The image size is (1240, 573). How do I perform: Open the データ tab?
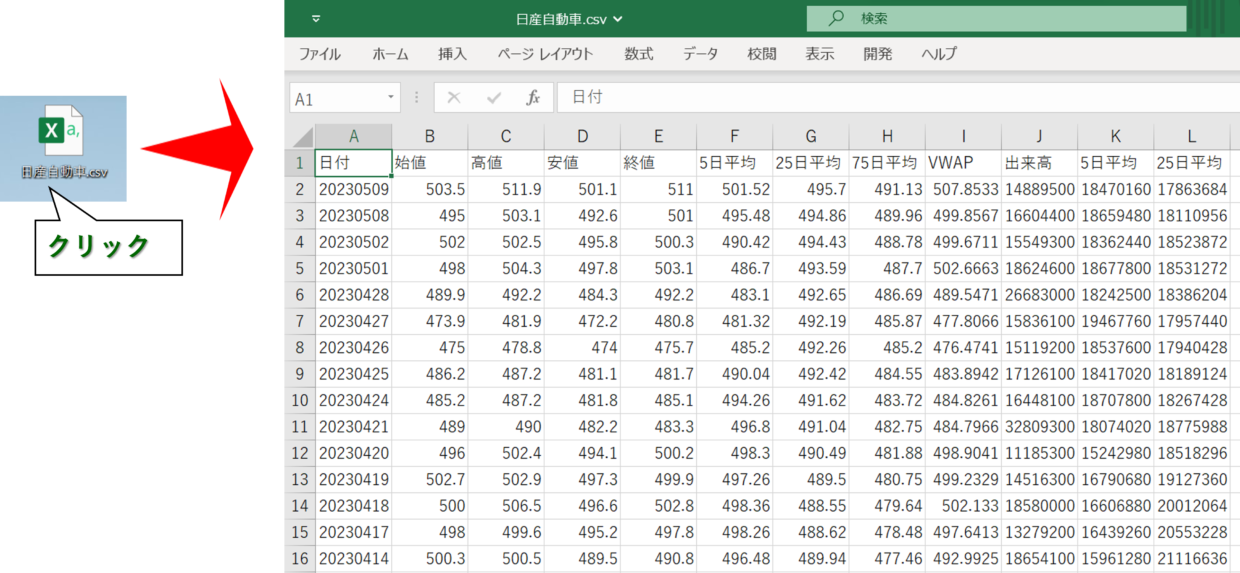701,55
